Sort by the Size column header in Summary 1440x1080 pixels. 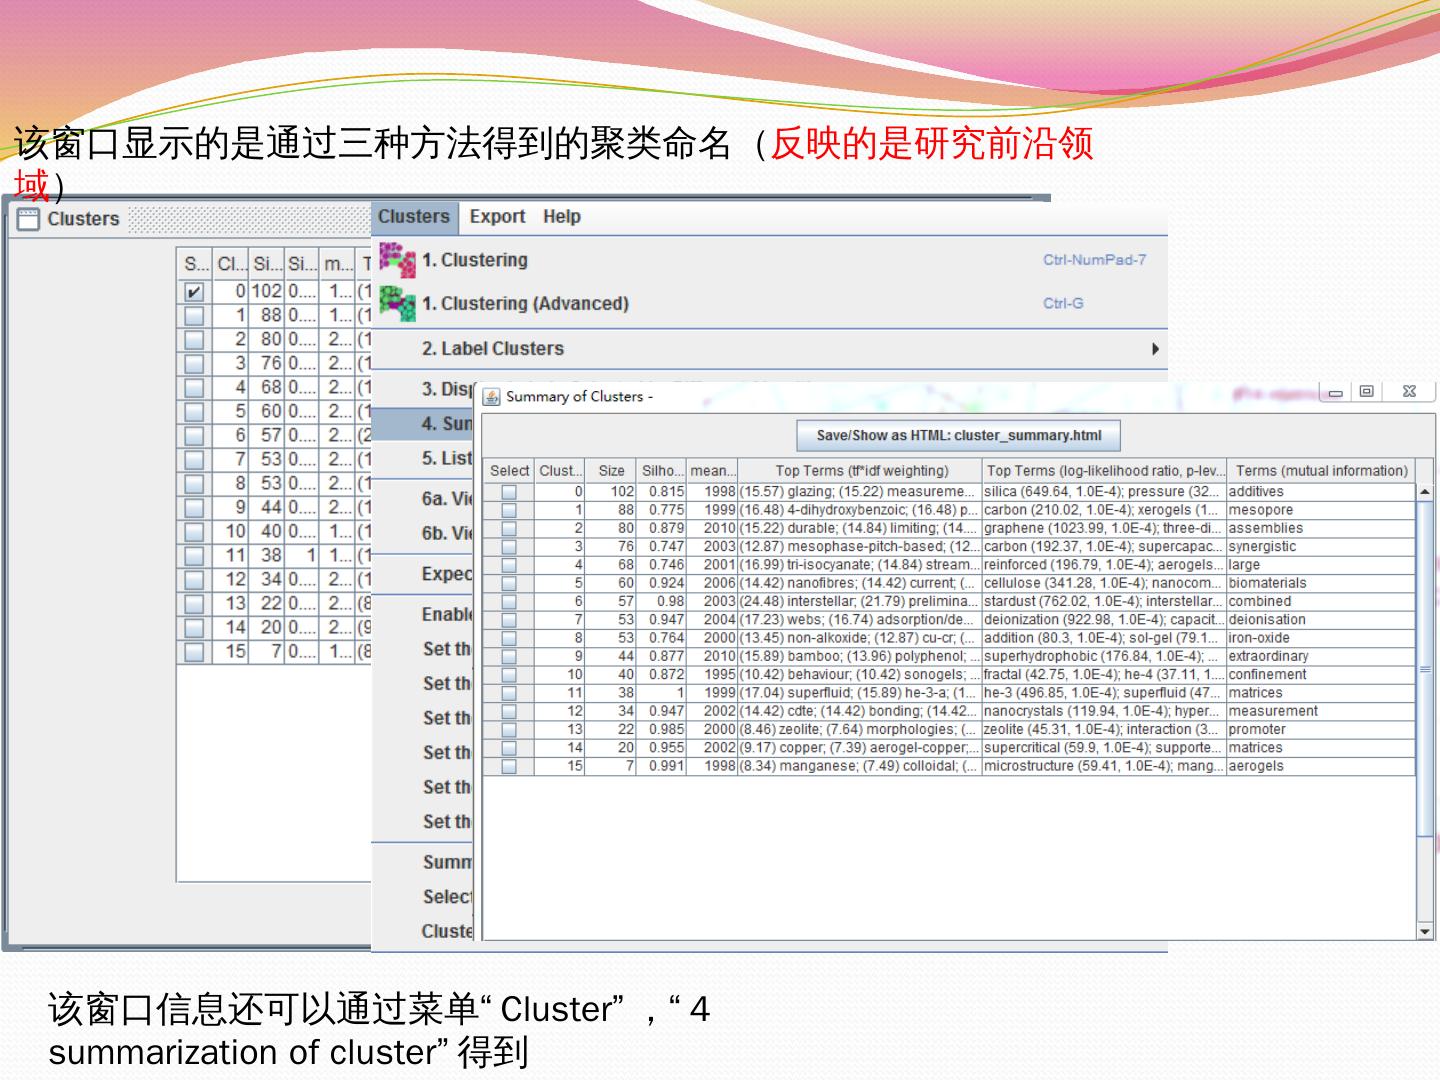click(611, 471)
